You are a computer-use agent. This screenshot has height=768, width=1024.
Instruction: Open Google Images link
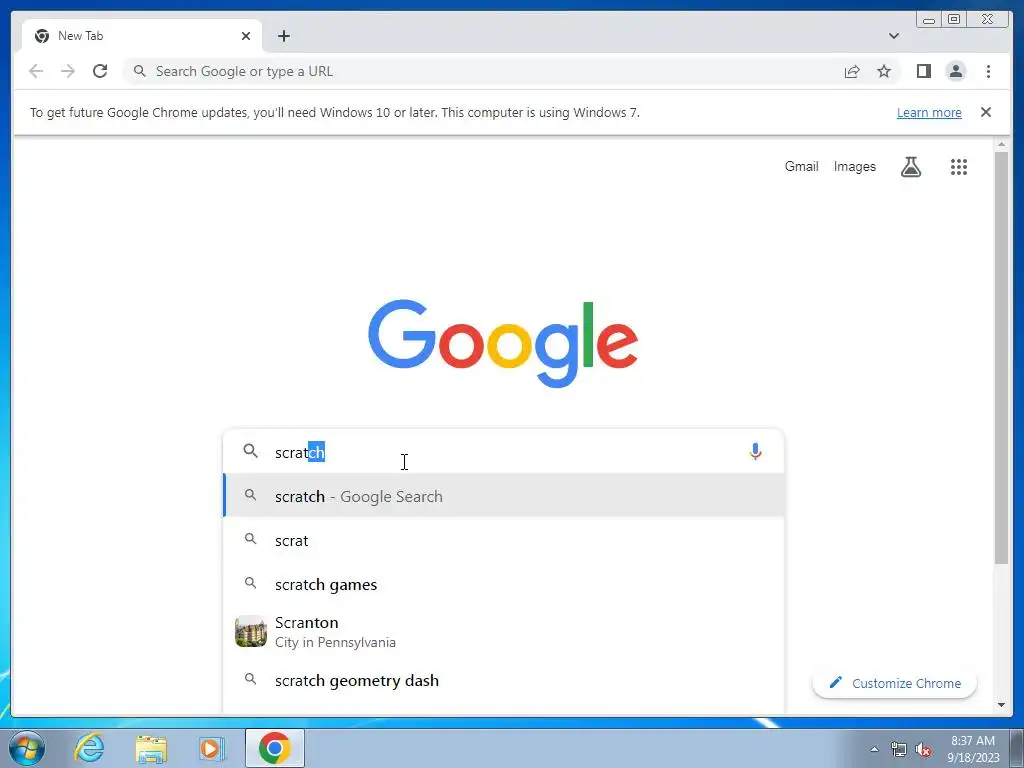[x=854, y=167]
